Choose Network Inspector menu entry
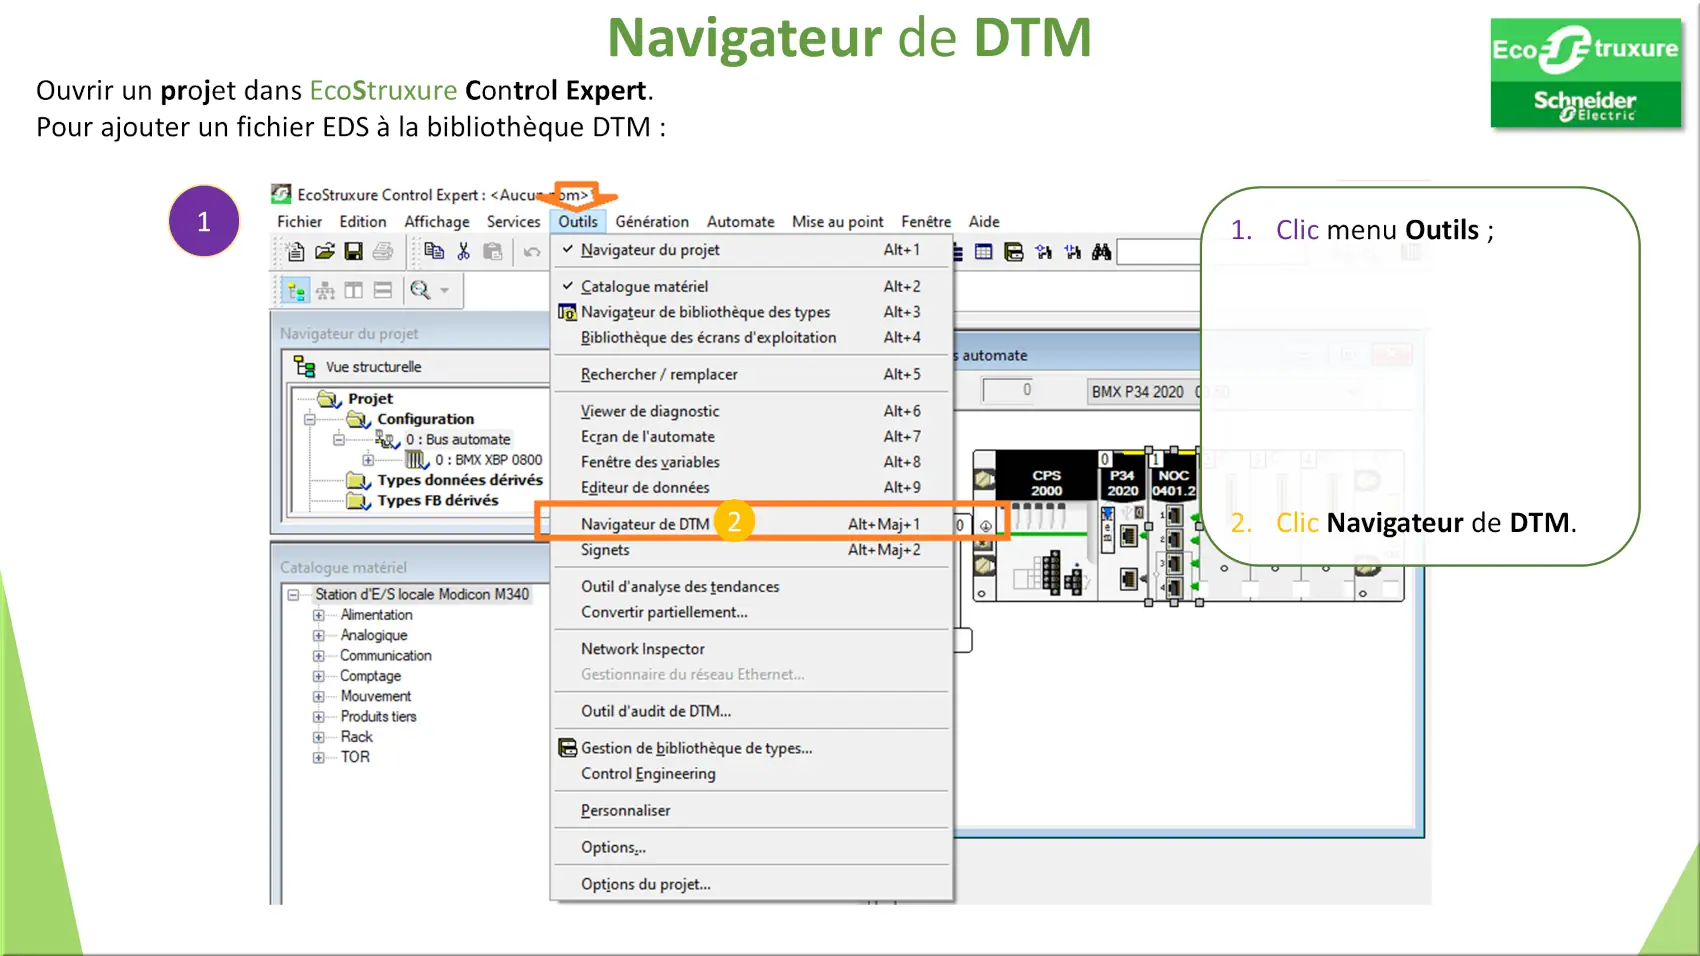This screenshot has width=1700, height=956. point(751,649)
